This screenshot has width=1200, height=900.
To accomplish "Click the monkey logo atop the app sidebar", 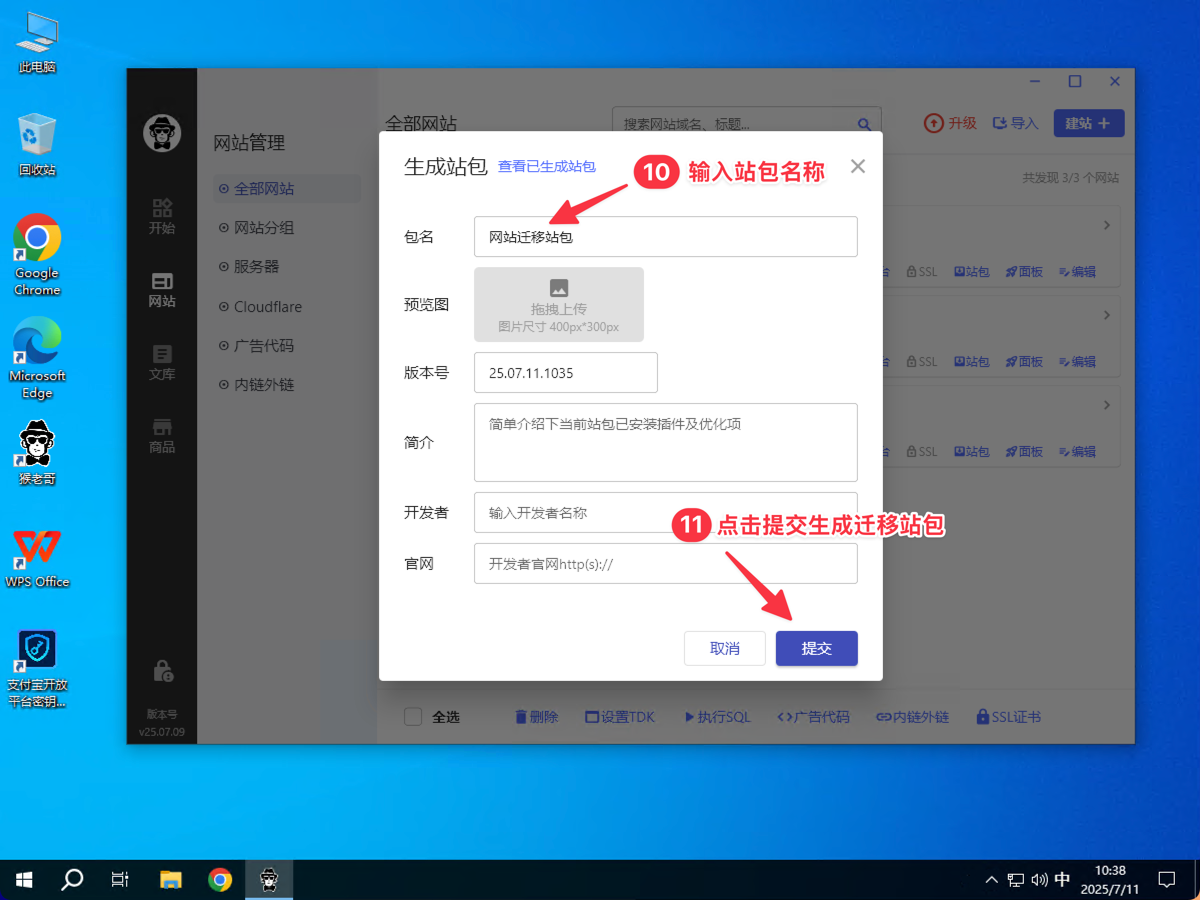I will pyautogui.click(x=162, y=132).
